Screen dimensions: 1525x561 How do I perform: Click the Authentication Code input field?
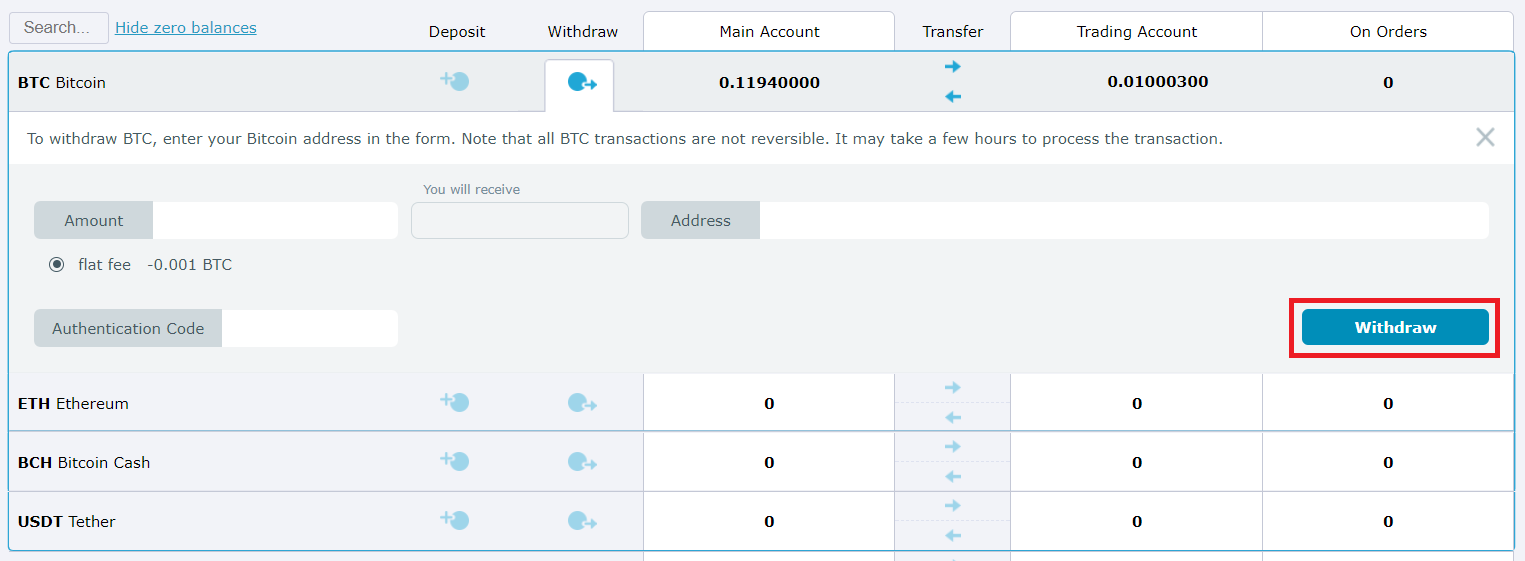(x=309, y=329)
